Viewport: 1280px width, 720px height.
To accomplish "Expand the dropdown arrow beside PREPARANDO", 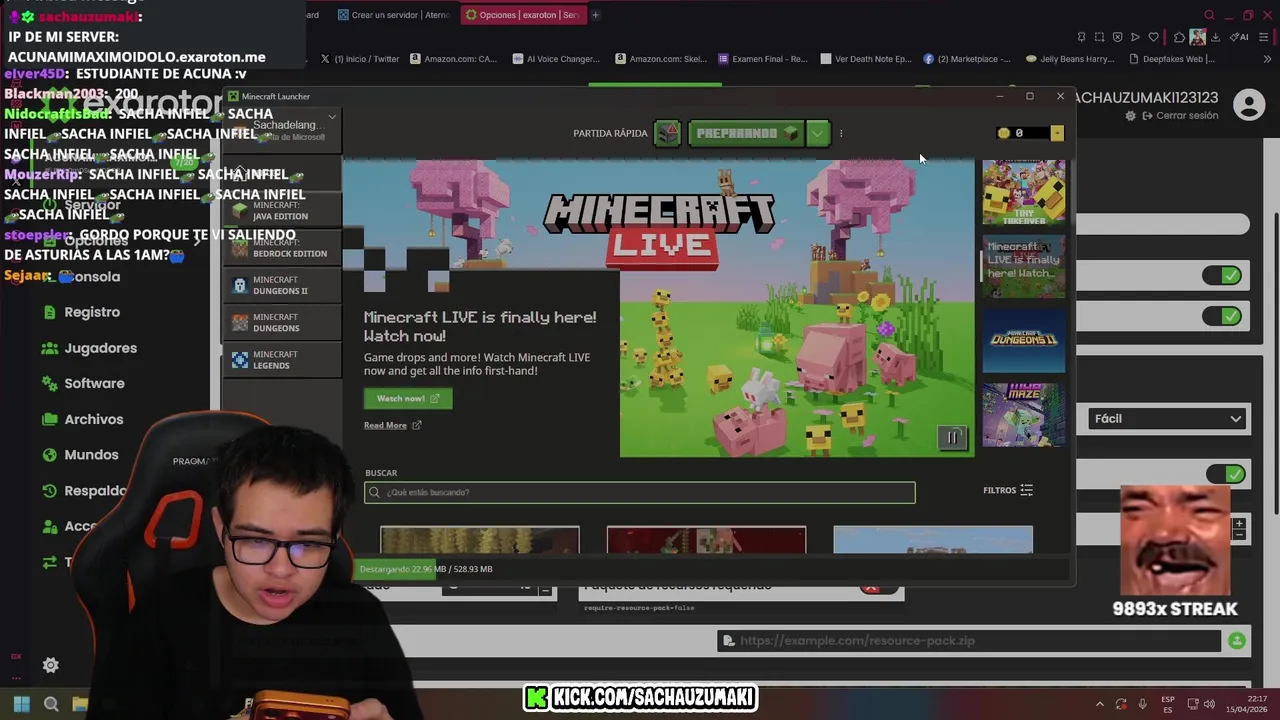I will [x=818, y=133].
